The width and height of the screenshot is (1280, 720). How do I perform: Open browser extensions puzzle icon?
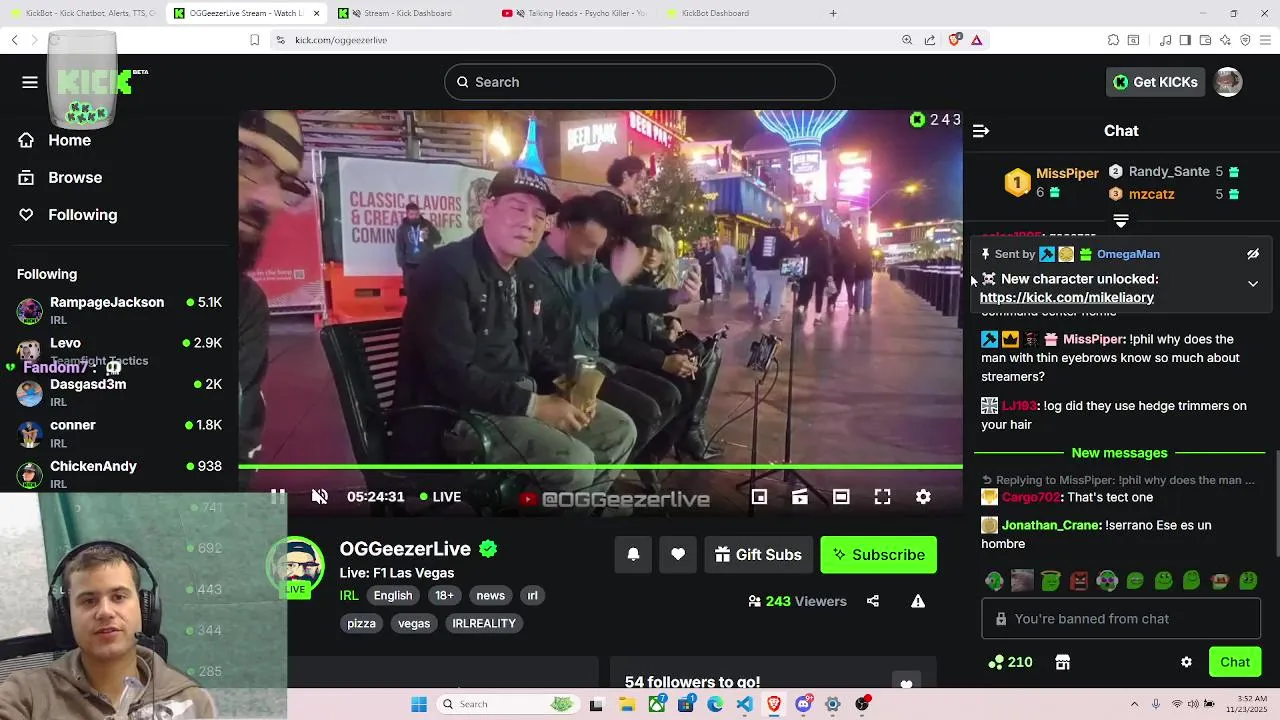[x=1113, y=40]
